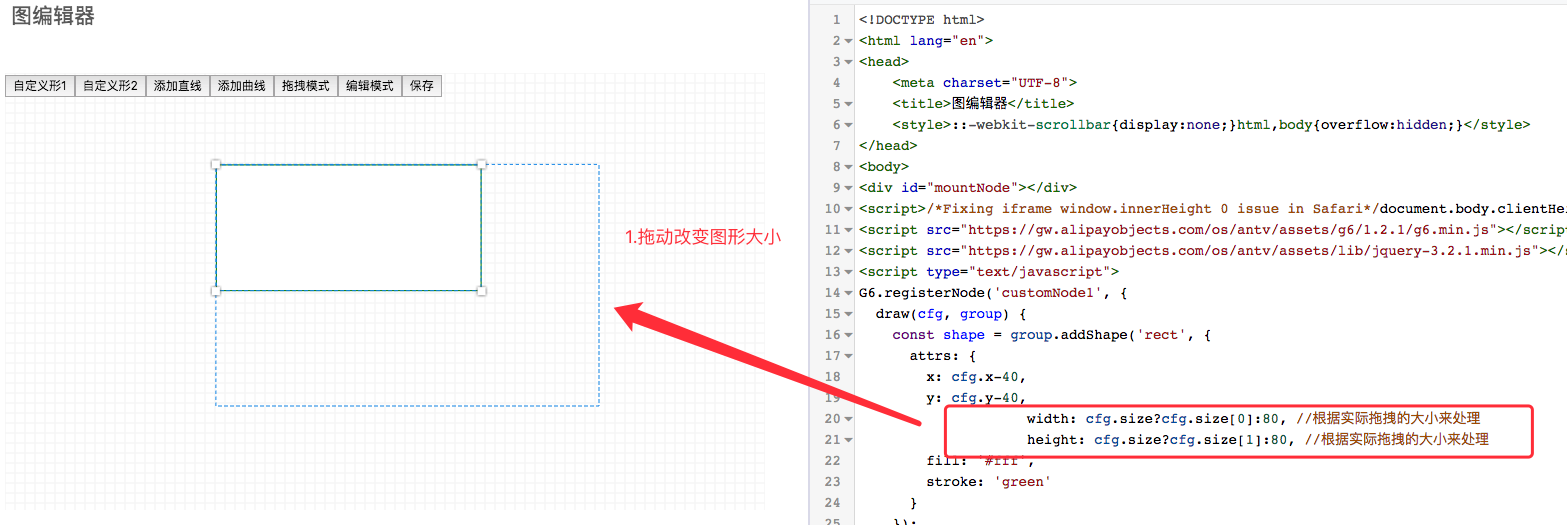Collapse the <html lang="en"> block at line 2

click(x=847, y=41)
